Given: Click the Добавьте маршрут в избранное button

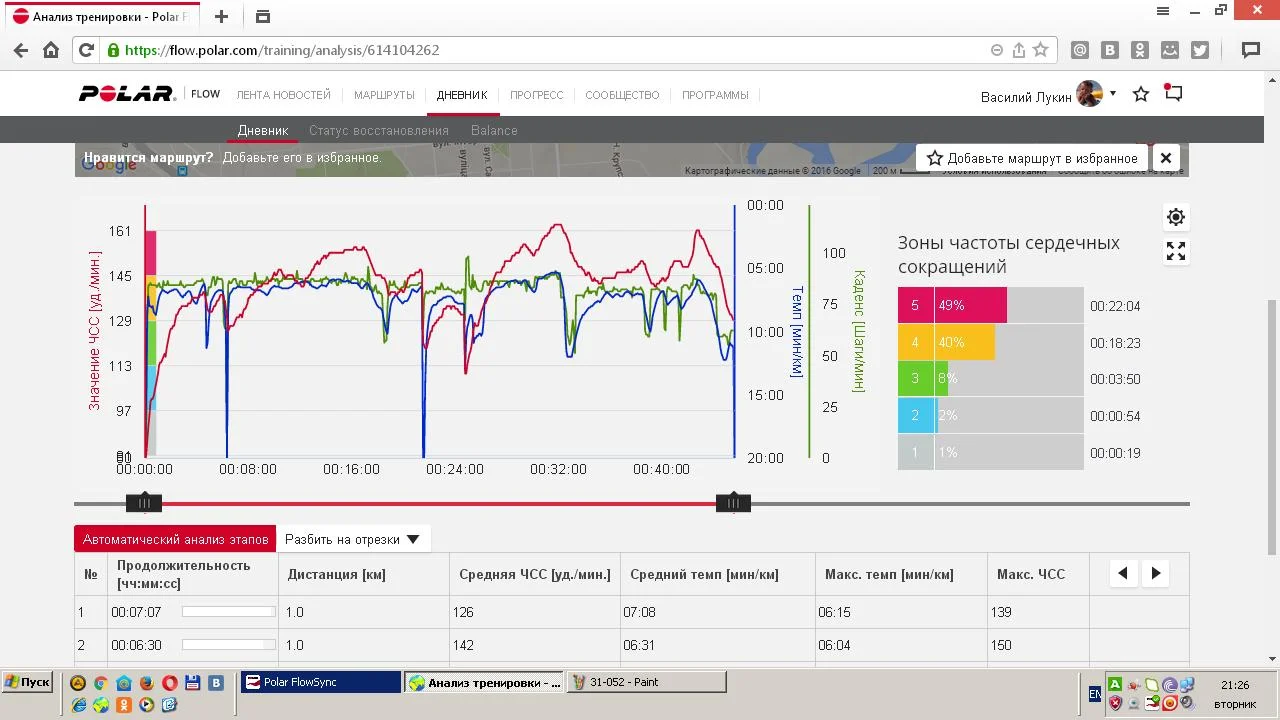Looking at the screenshot, I should (1031, 158).
